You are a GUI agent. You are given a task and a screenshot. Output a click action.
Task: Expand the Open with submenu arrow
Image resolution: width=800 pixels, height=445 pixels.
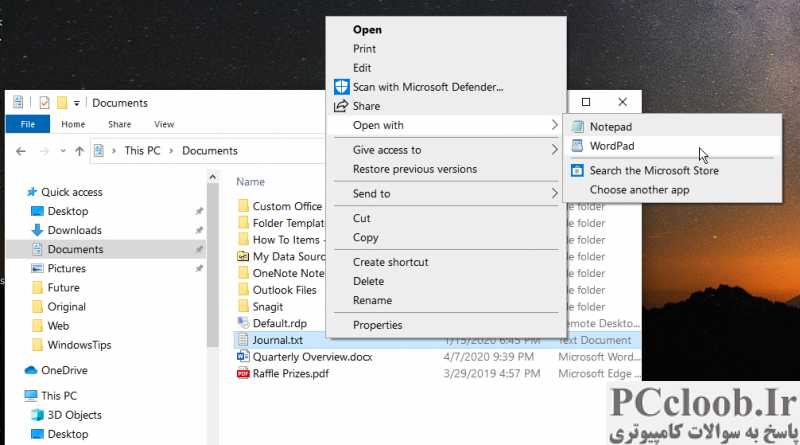(555, 125)
